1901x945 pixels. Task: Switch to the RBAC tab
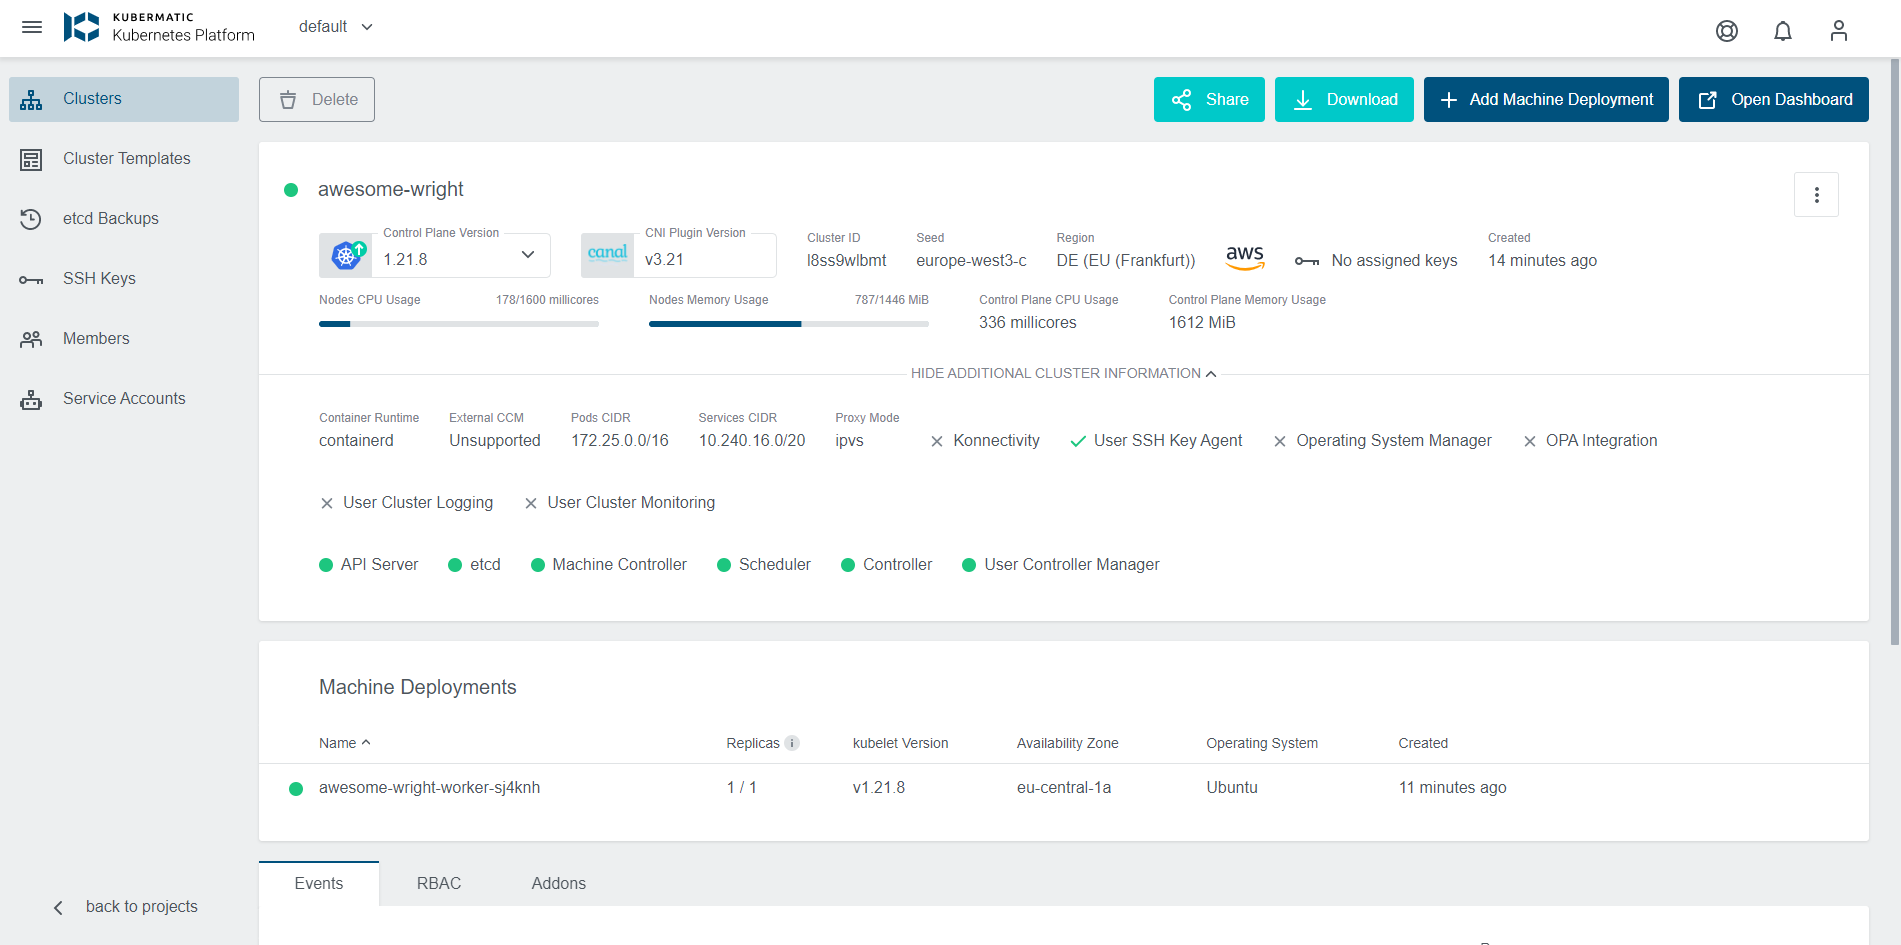click(439, 883)
